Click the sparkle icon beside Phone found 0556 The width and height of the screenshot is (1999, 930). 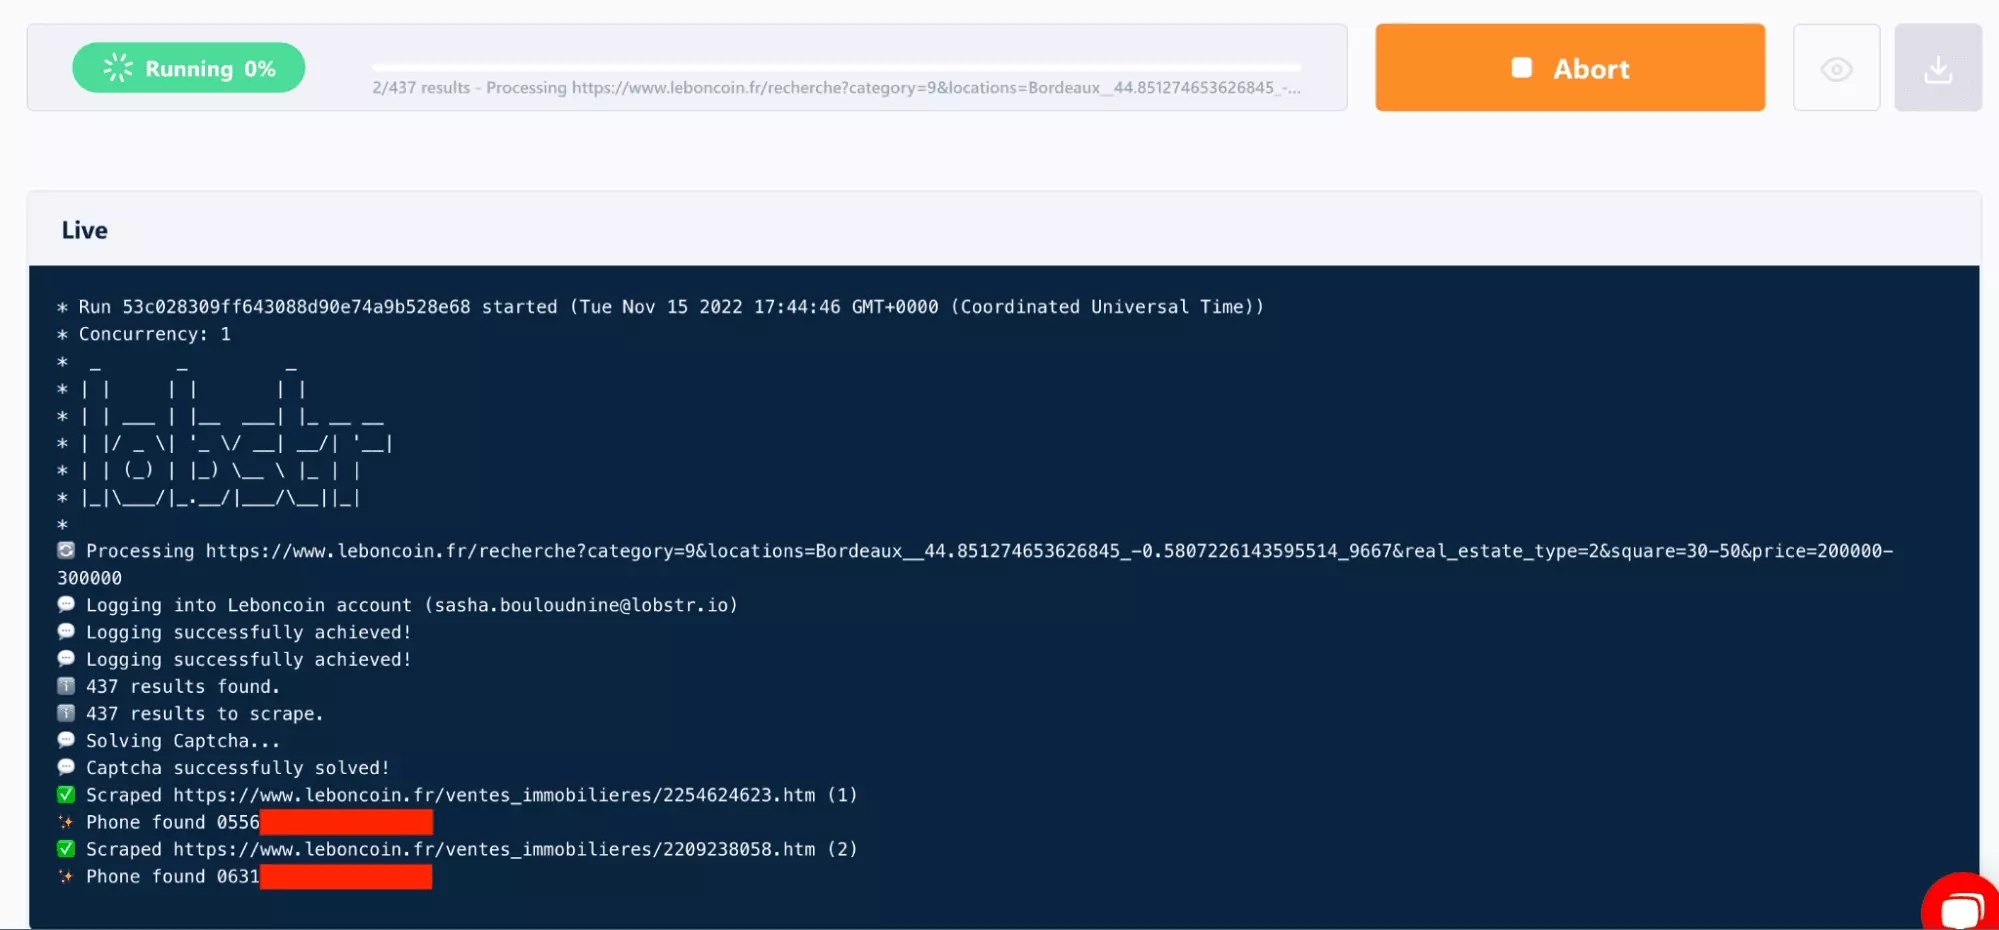click(x=66, y=822)
